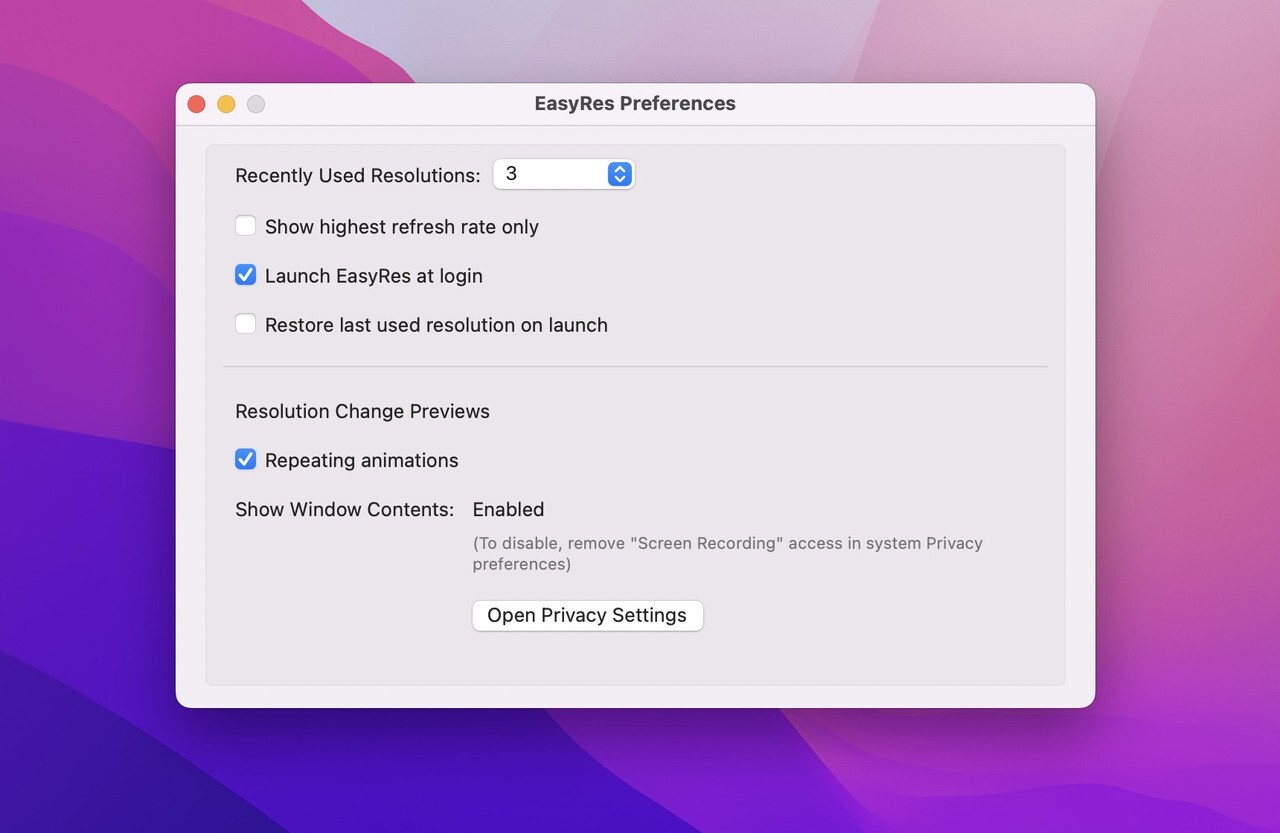Toggle the Repeating animations checkmark
1280x833 pixels.
245,459
